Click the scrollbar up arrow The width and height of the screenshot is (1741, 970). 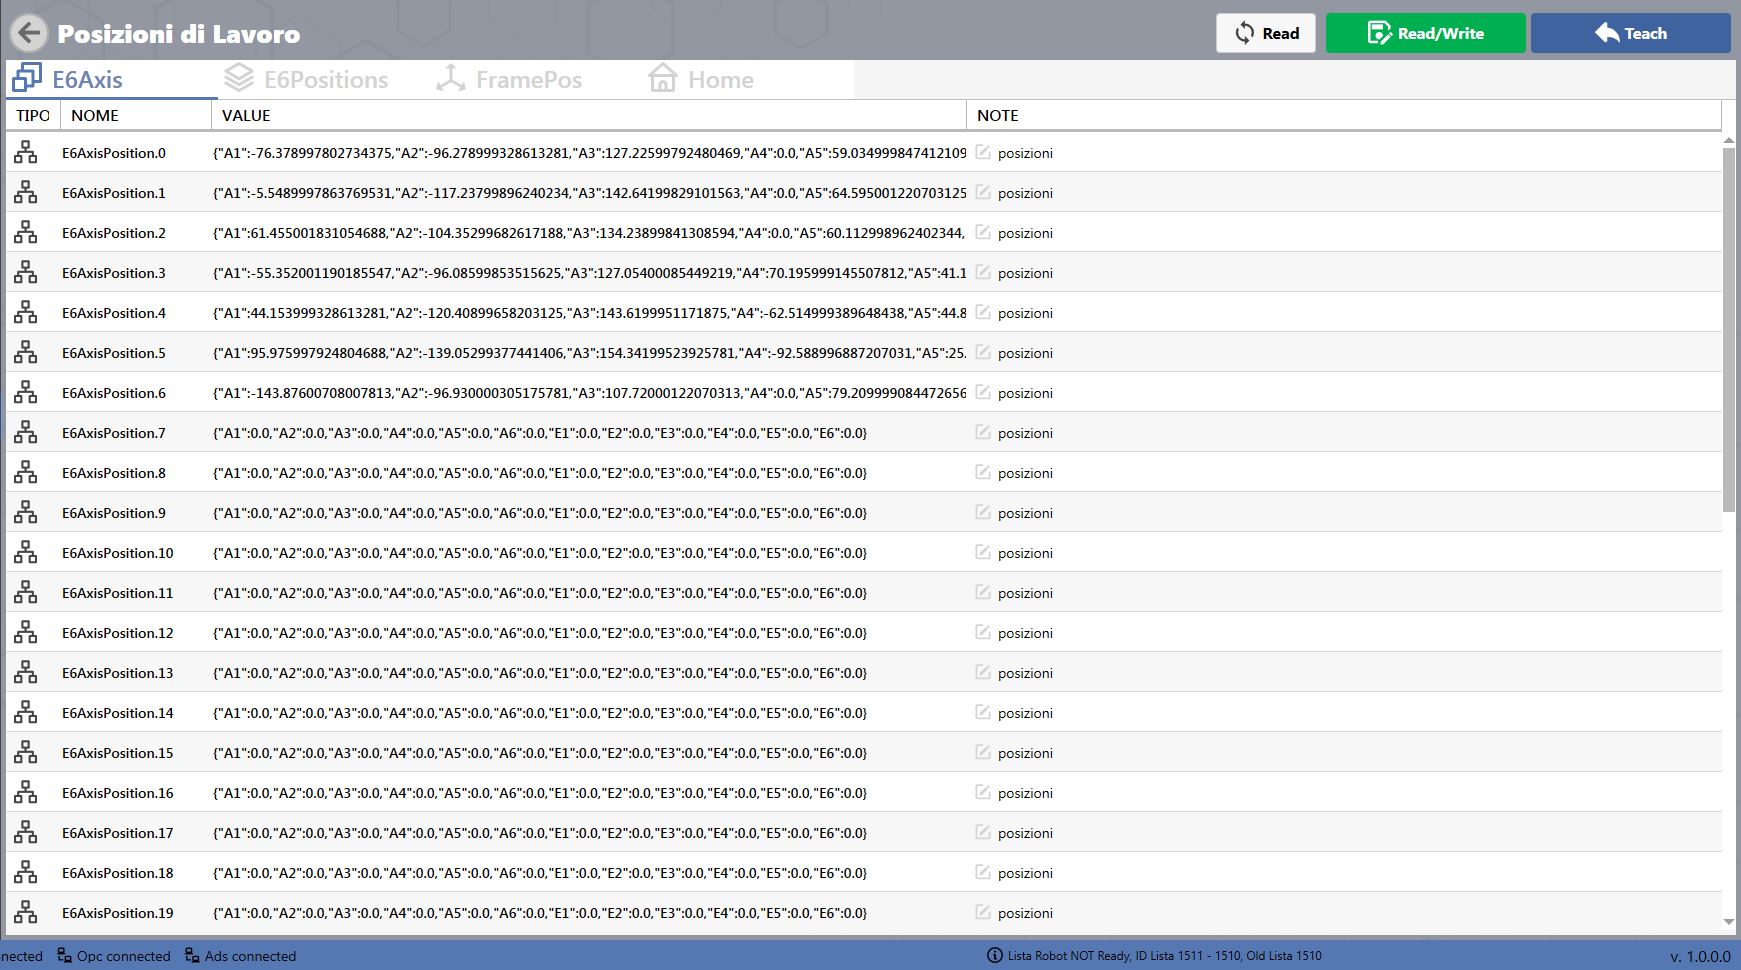[1729, 141]
